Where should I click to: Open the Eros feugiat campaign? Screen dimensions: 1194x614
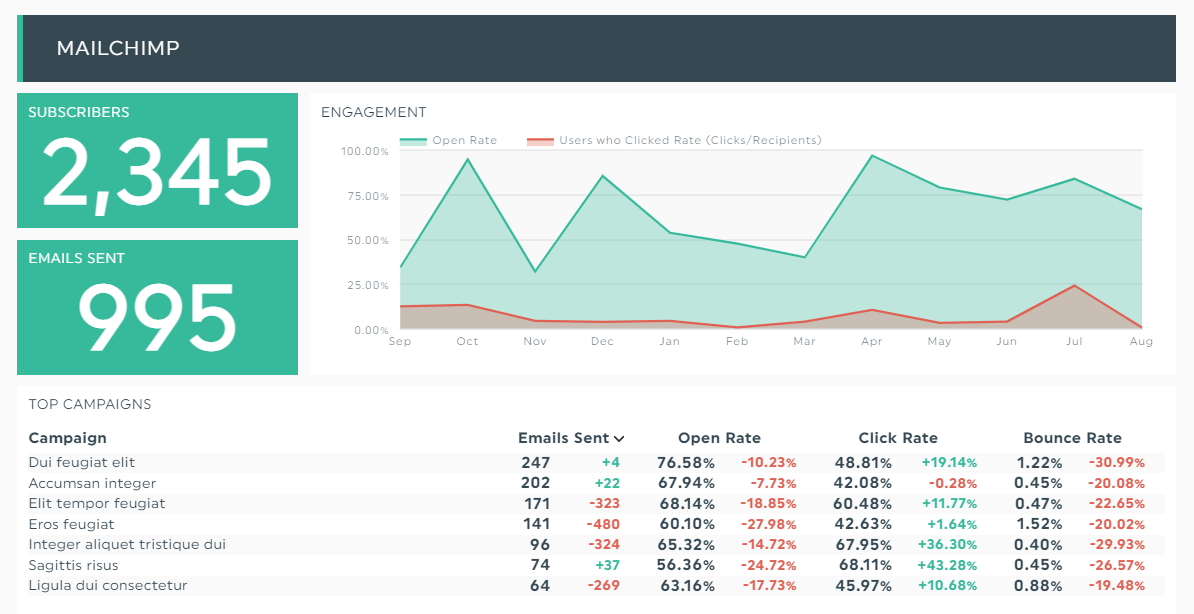[x=72, y=524]
